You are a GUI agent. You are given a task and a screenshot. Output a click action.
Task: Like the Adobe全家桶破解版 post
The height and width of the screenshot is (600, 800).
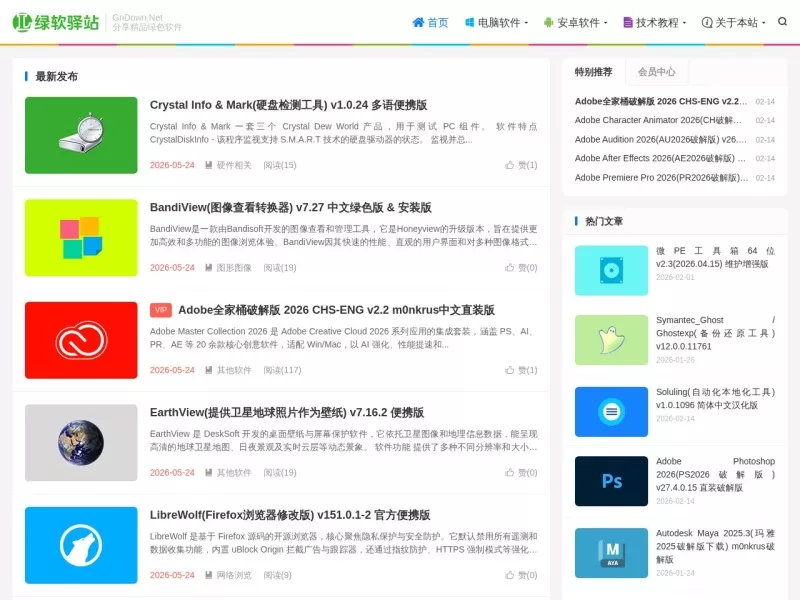point(521,370)
